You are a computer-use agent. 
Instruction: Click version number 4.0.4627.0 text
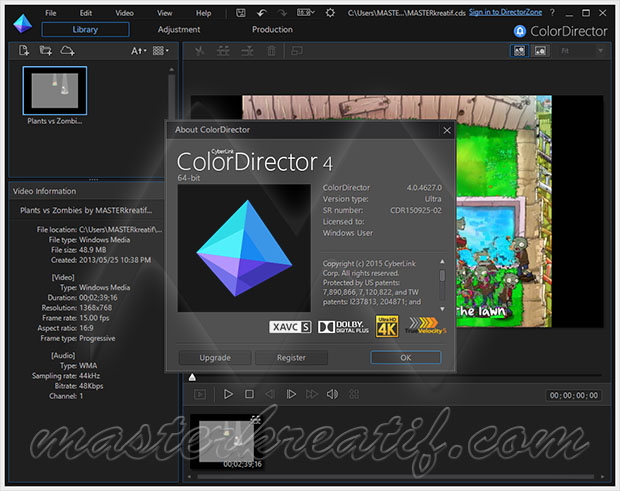click(424, 188)
